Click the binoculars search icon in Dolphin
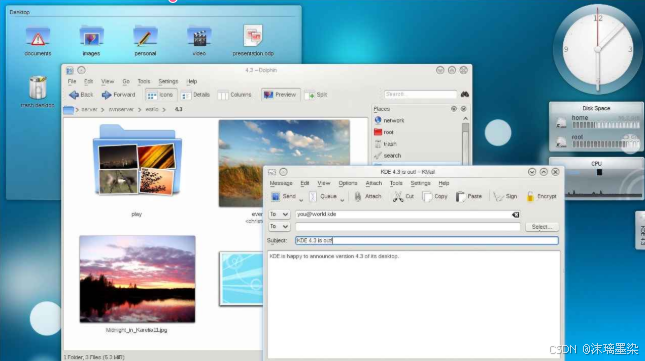 coord(465,94)
